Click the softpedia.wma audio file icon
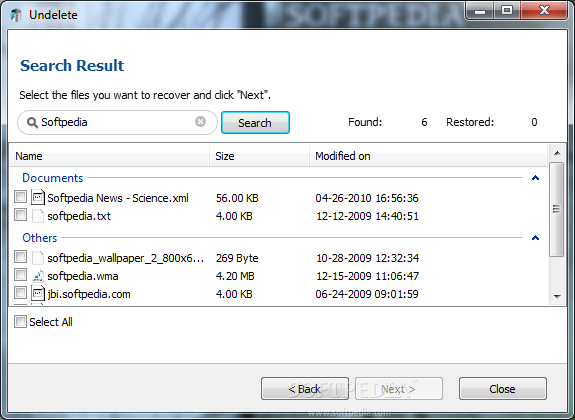The width and height of the screenshot is (575, 420). pyautogui.click(x=38, y=276)
